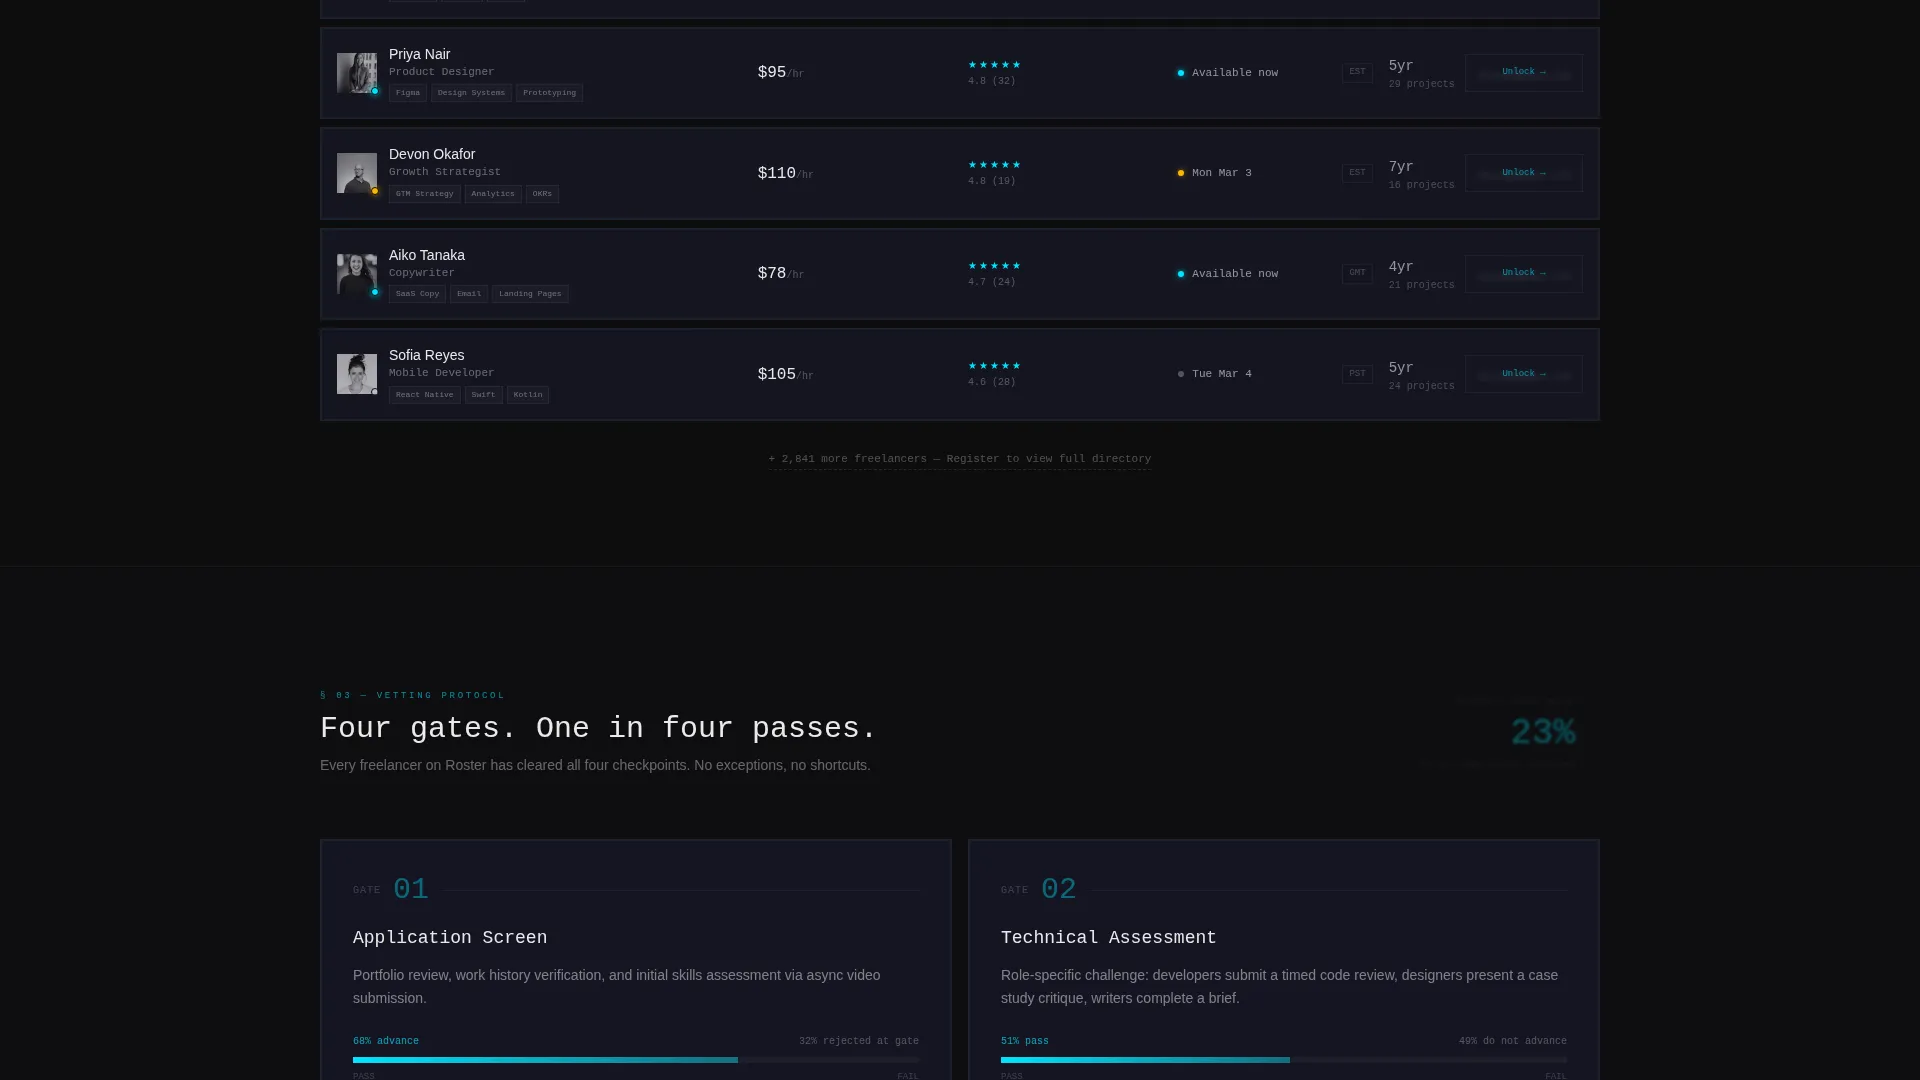Image resolution: width=1920 pixels, height=1080 pixels.
Task: Click Unlock button for Priya Nair
Action: pyautogui.click(x=1523, y=72)
